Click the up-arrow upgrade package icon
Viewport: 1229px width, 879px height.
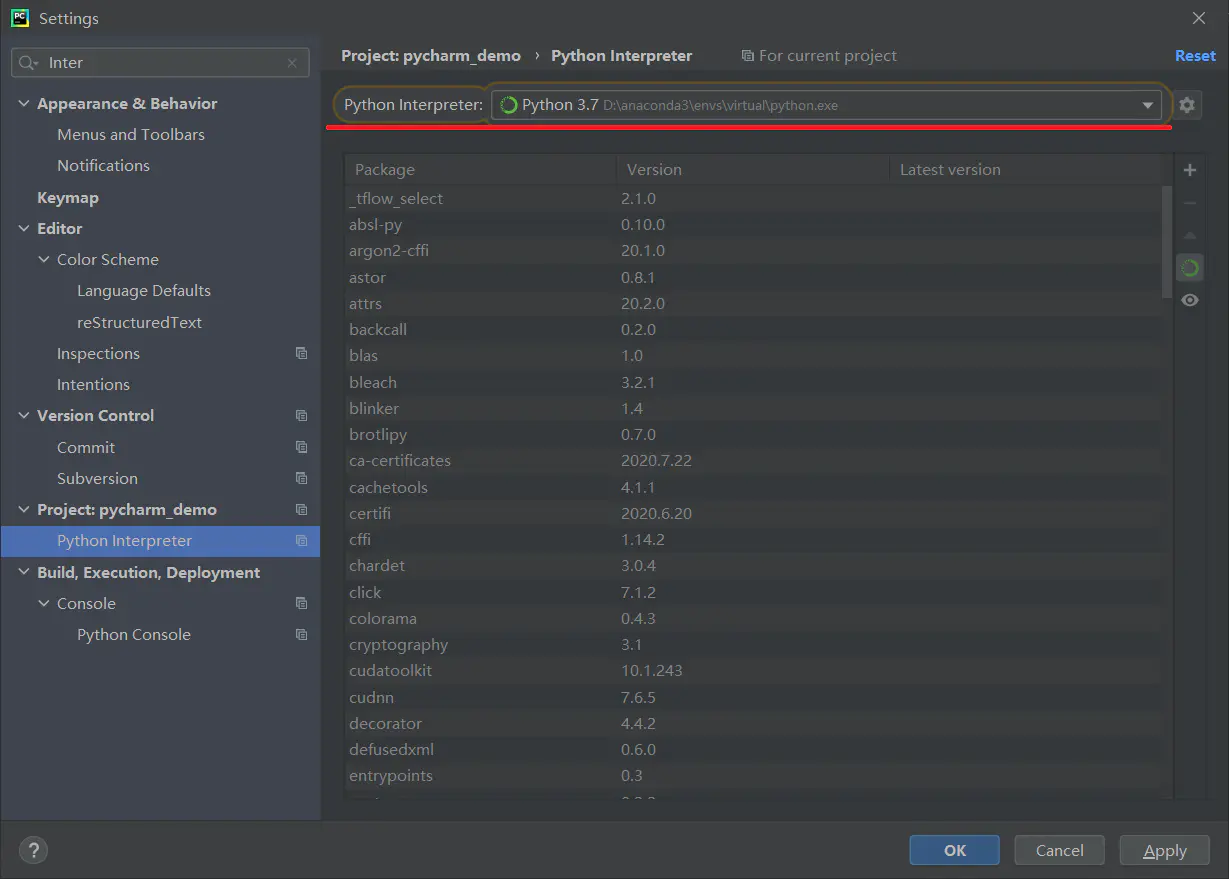coord(1190,235)
